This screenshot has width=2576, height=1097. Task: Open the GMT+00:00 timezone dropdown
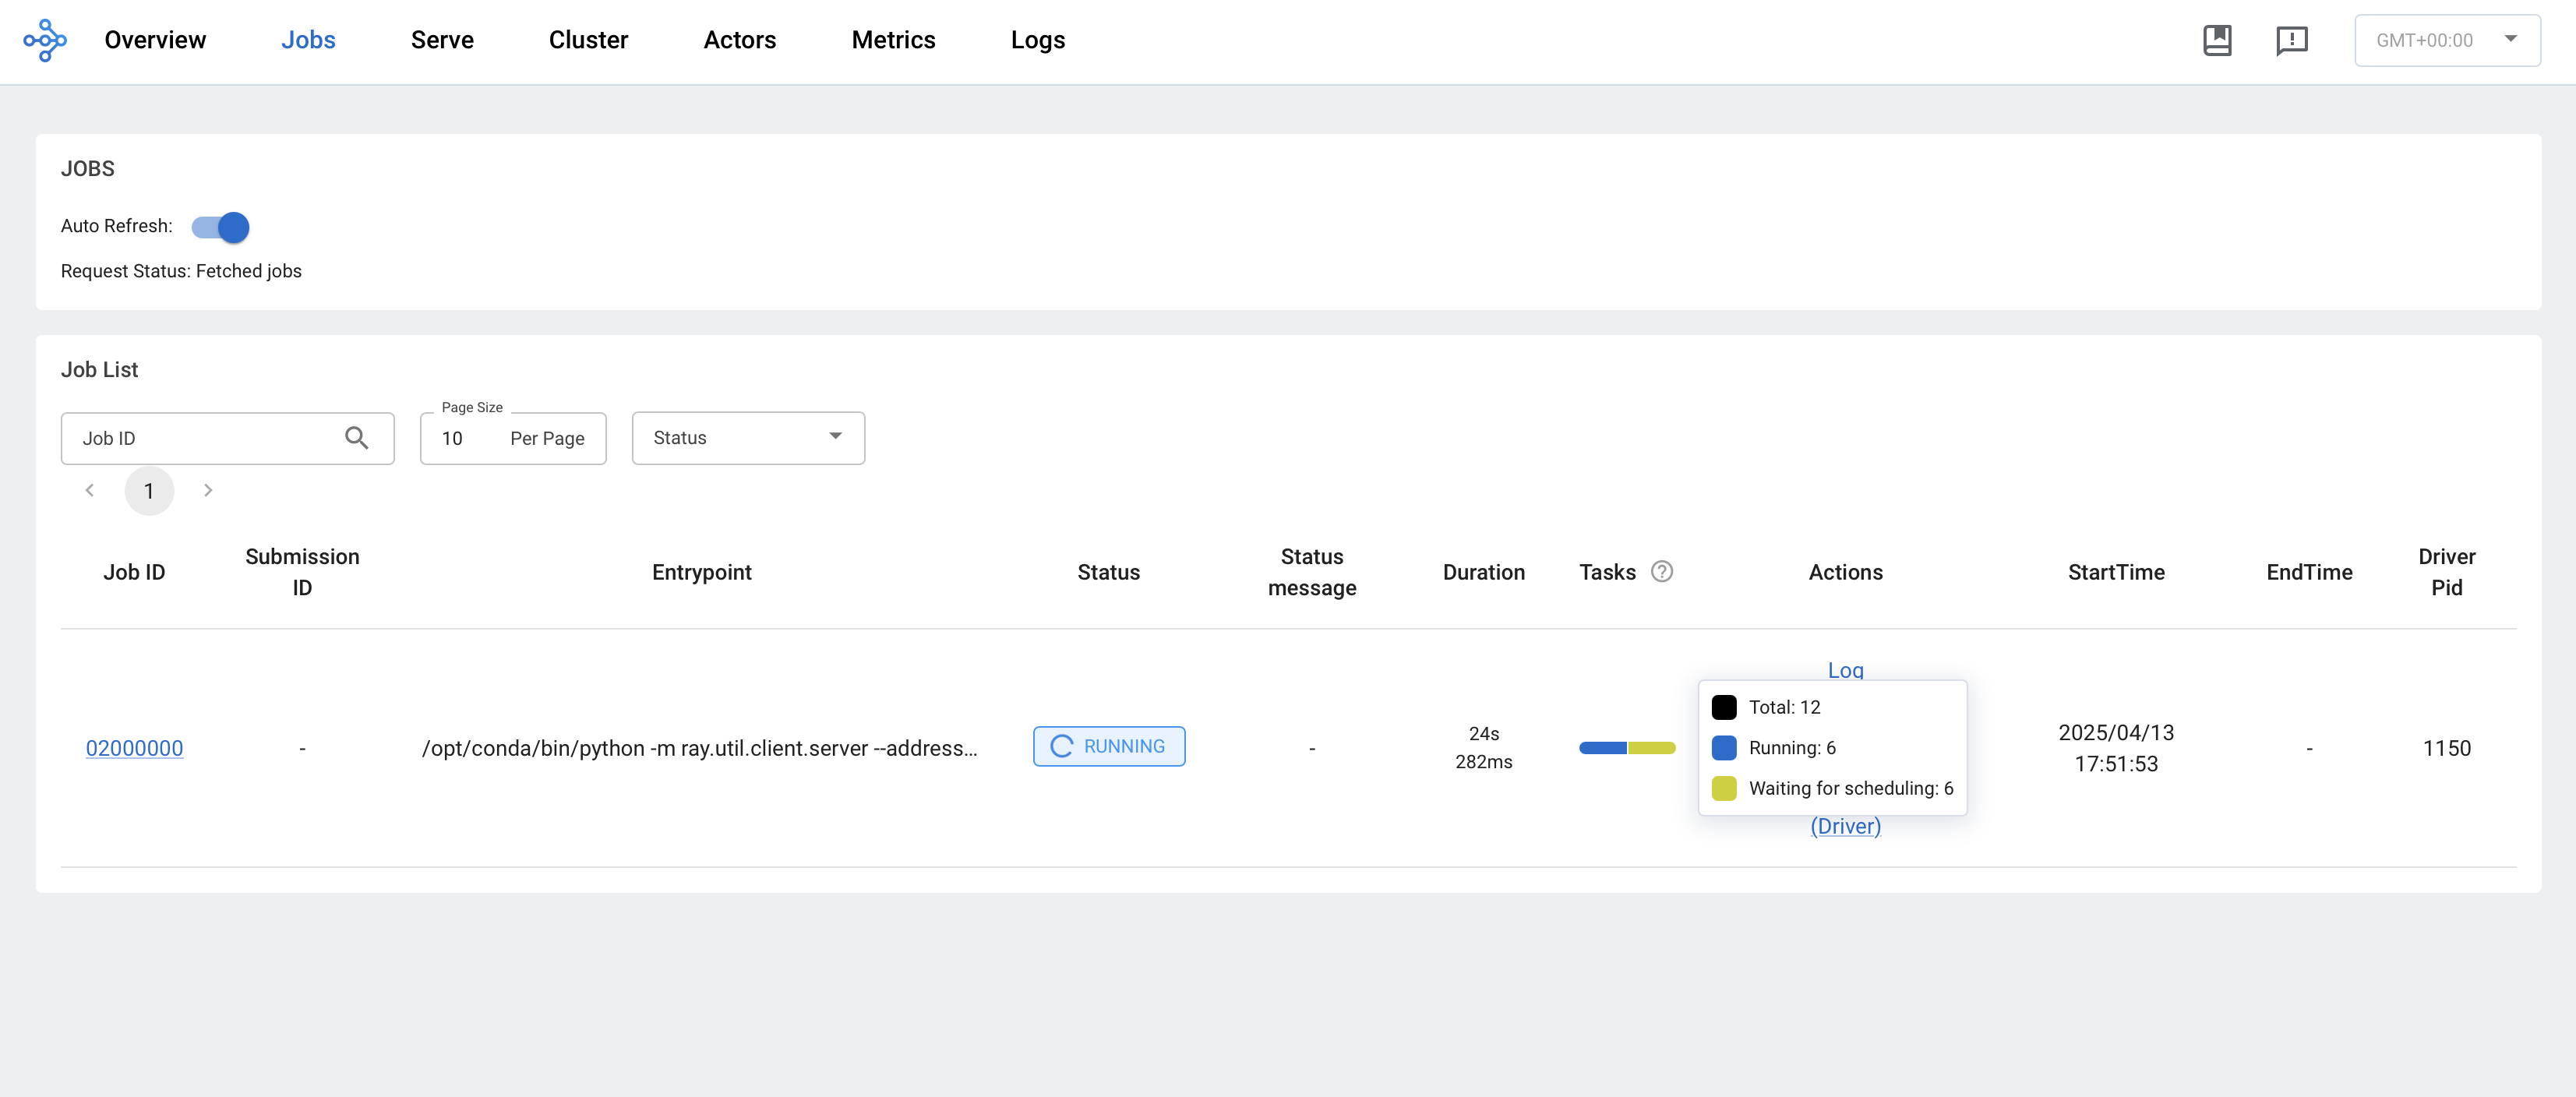coord(2447,41)
